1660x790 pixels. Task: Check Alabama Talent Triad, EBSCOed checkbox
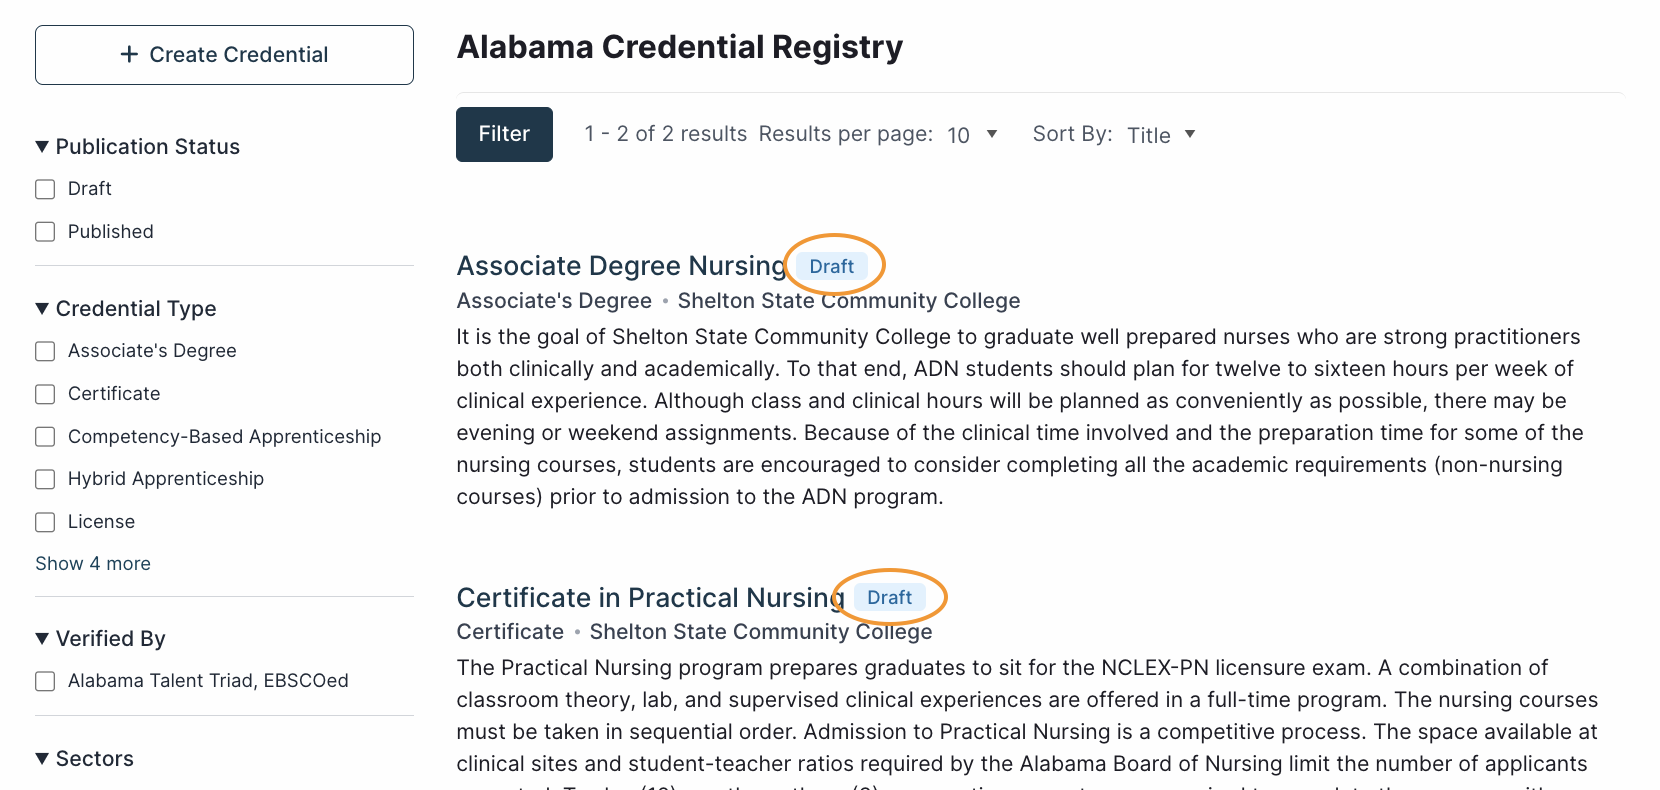pyautogui.click(x=45, y=681)
